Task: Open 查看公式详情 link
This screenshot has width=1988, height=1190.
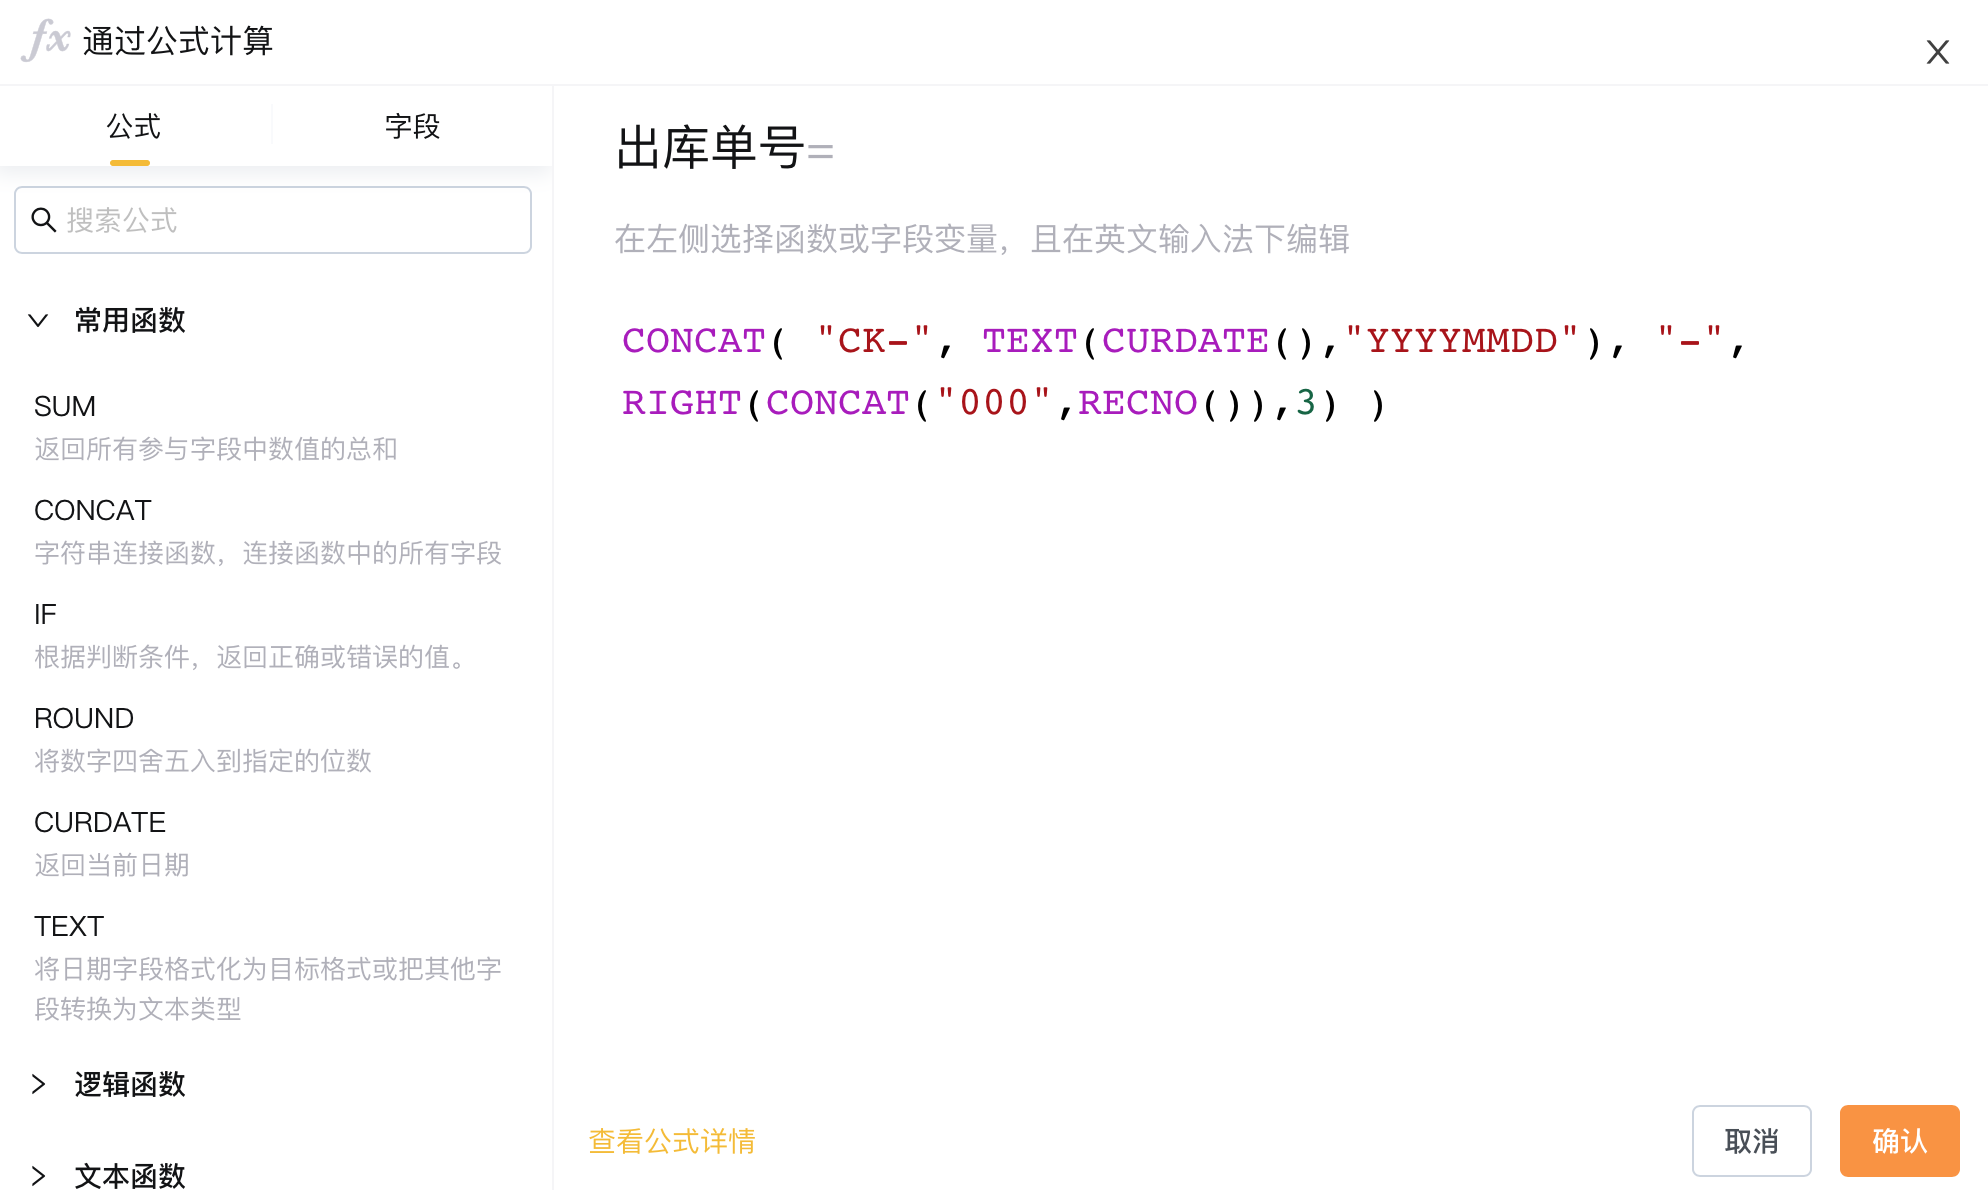Action: 672,1141
